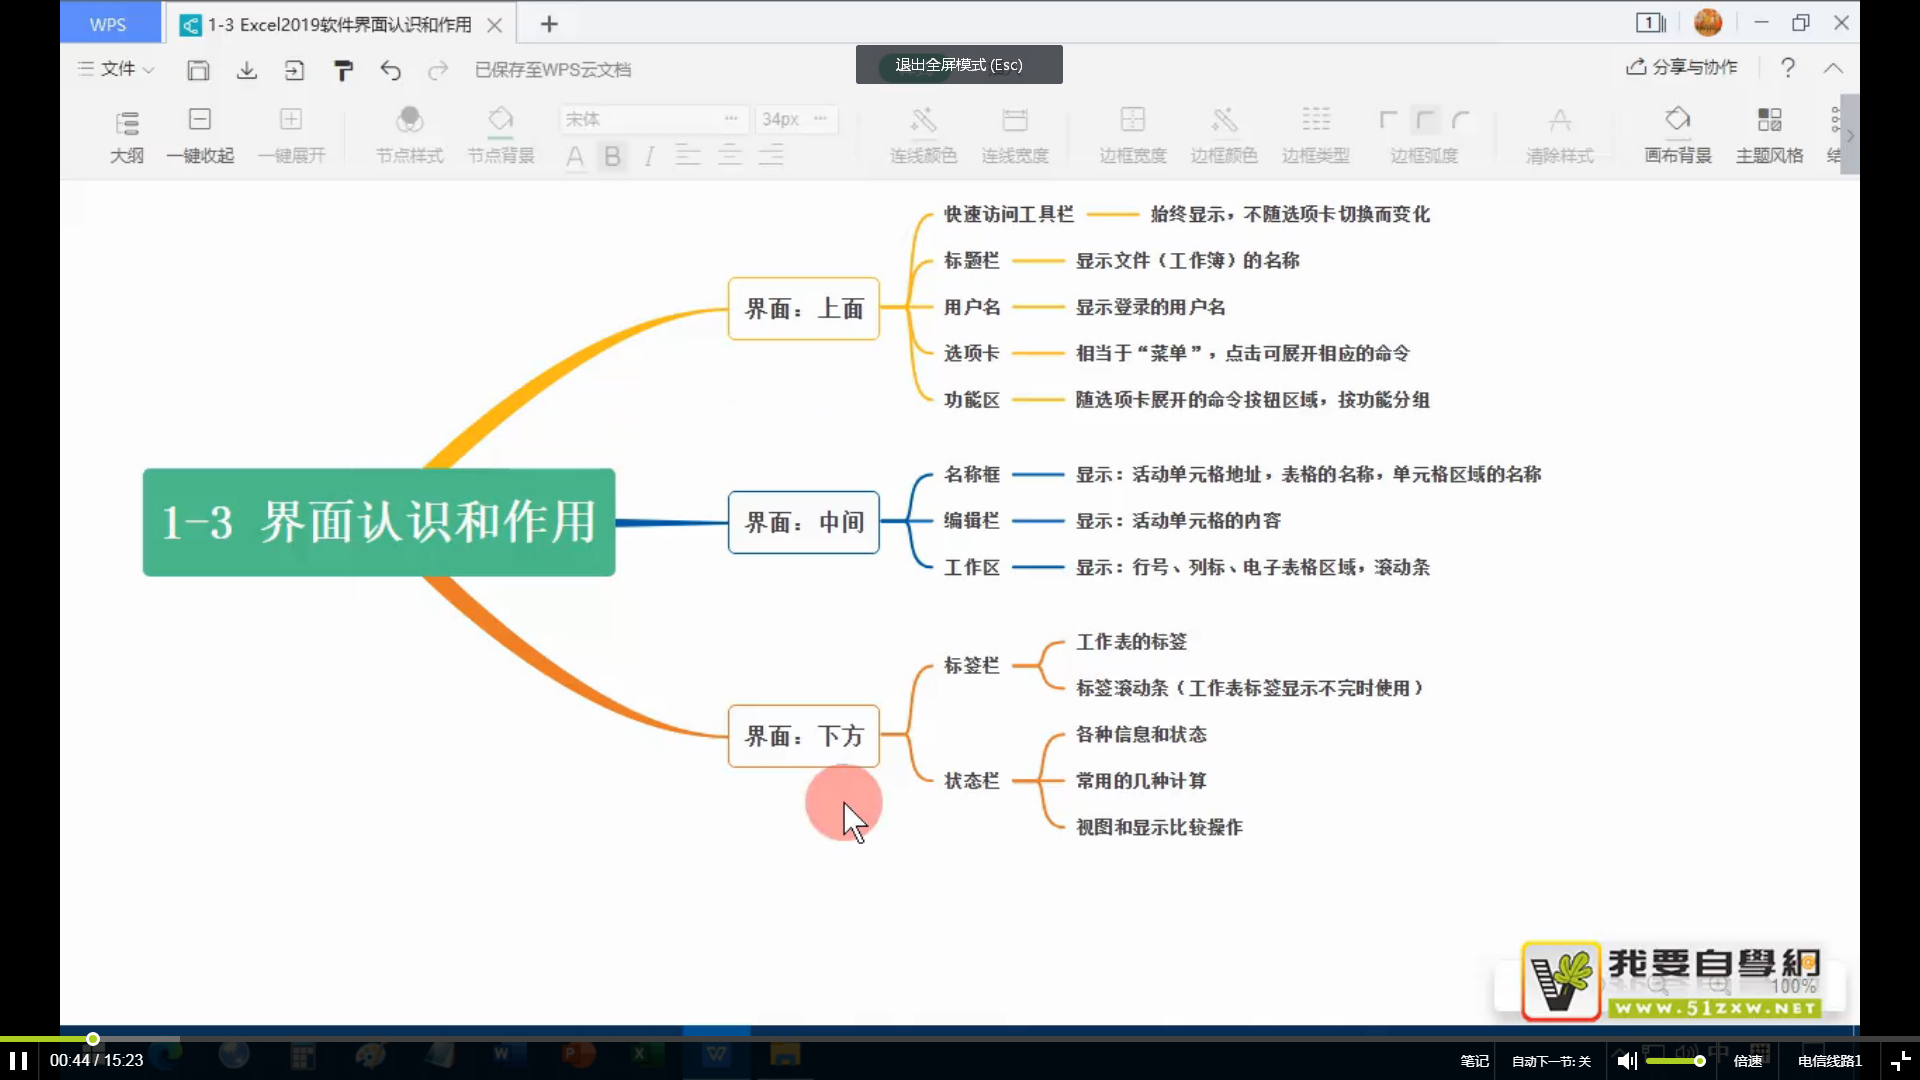Click 退出全屏模式 exit fullscreen button
Screen dimensions: 1920x1080
coord(958,65)
